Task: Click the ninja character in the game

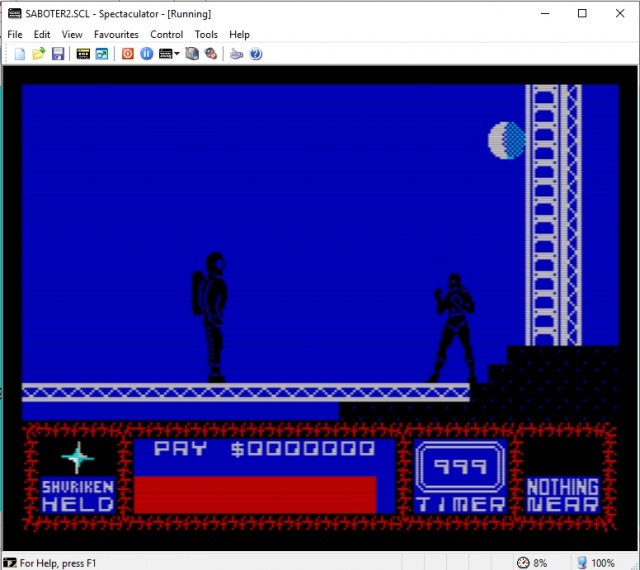Action: point(453,328)
